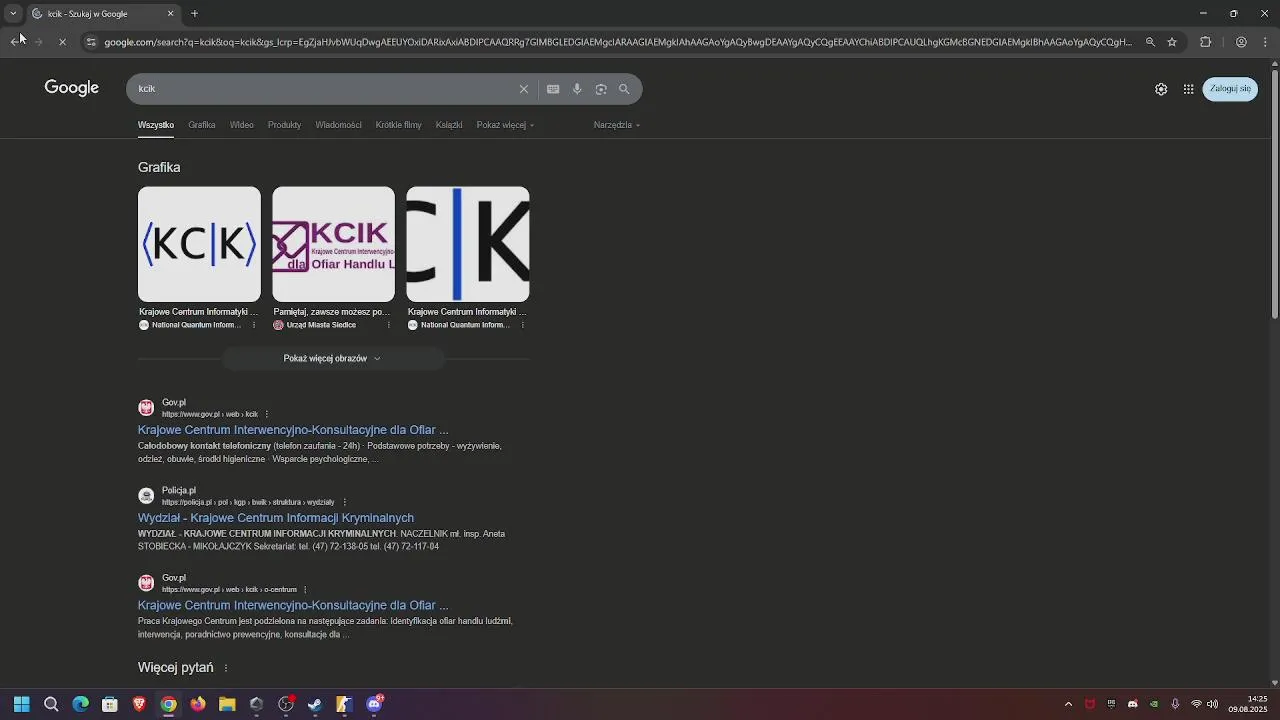The width and height of the screenshot is (1280, 720).
Task: Open more options for the o-centrum result
Action: 305,590
